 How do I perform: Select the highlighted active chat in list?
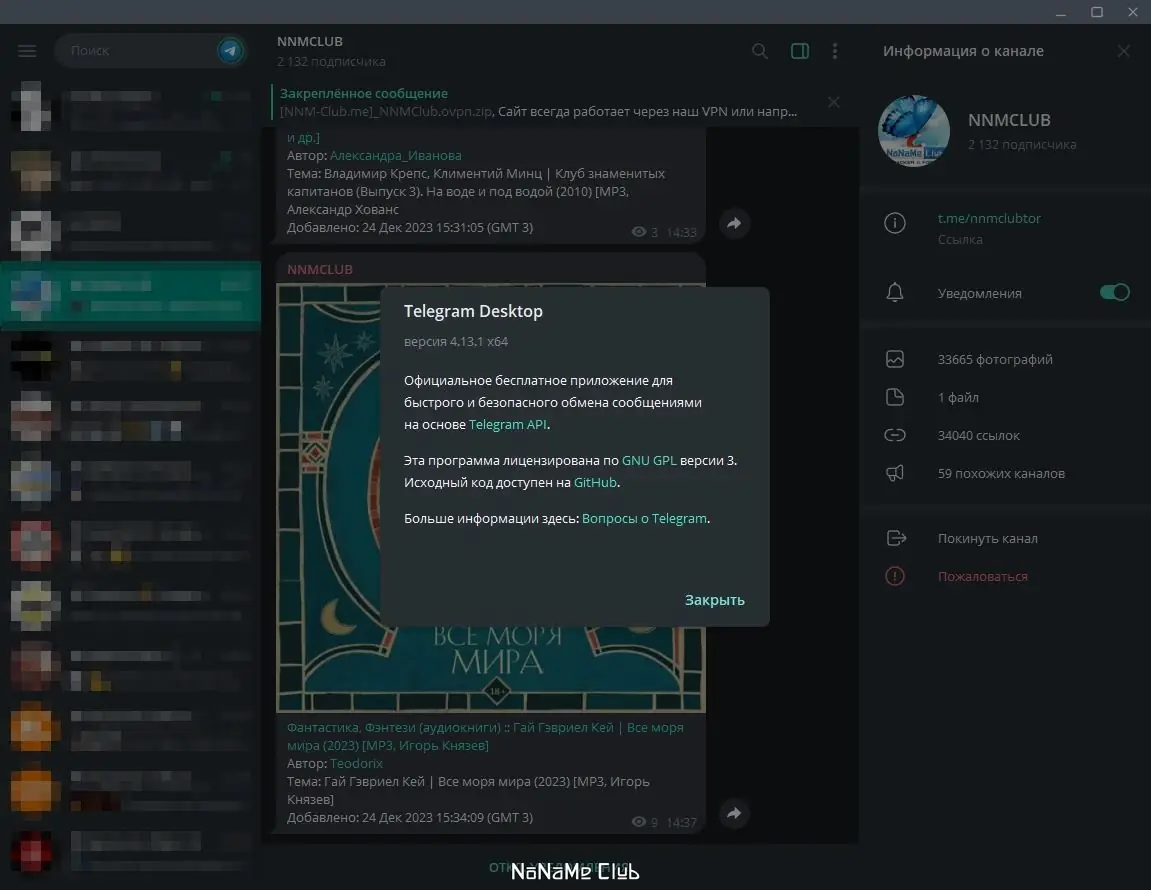coord(131,294)
